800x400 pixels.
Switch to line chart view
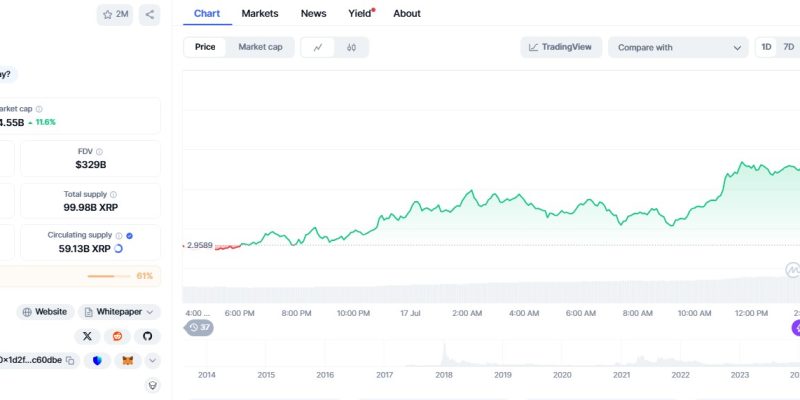coord(318,47)
